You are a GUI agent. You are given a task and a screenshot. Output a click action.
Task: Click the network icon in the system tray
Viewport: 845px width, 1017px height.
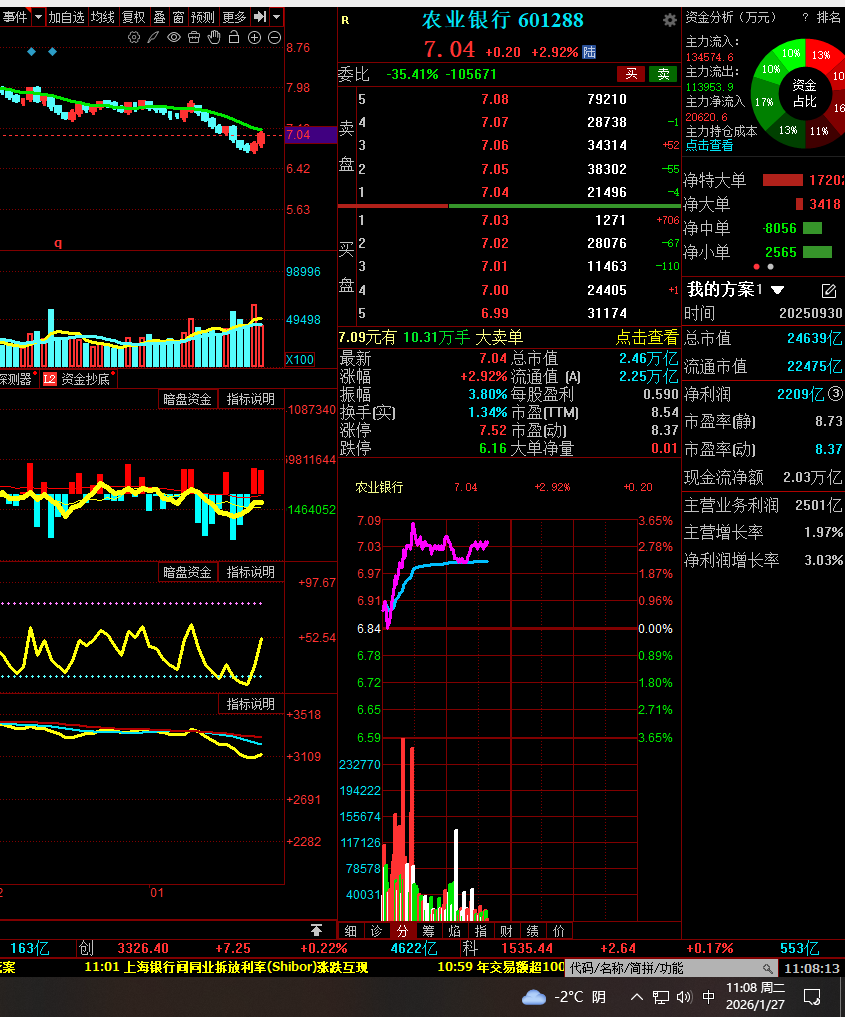[x=661, y=997]
